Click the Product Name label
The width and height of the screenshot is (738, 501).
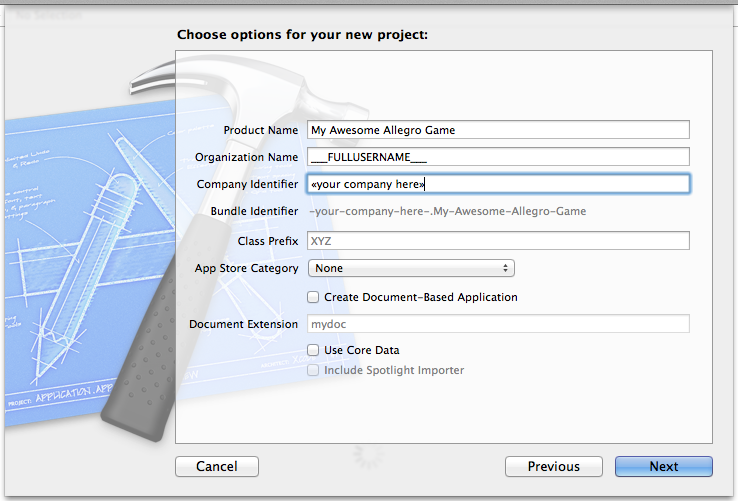click(x=260, y=130)
